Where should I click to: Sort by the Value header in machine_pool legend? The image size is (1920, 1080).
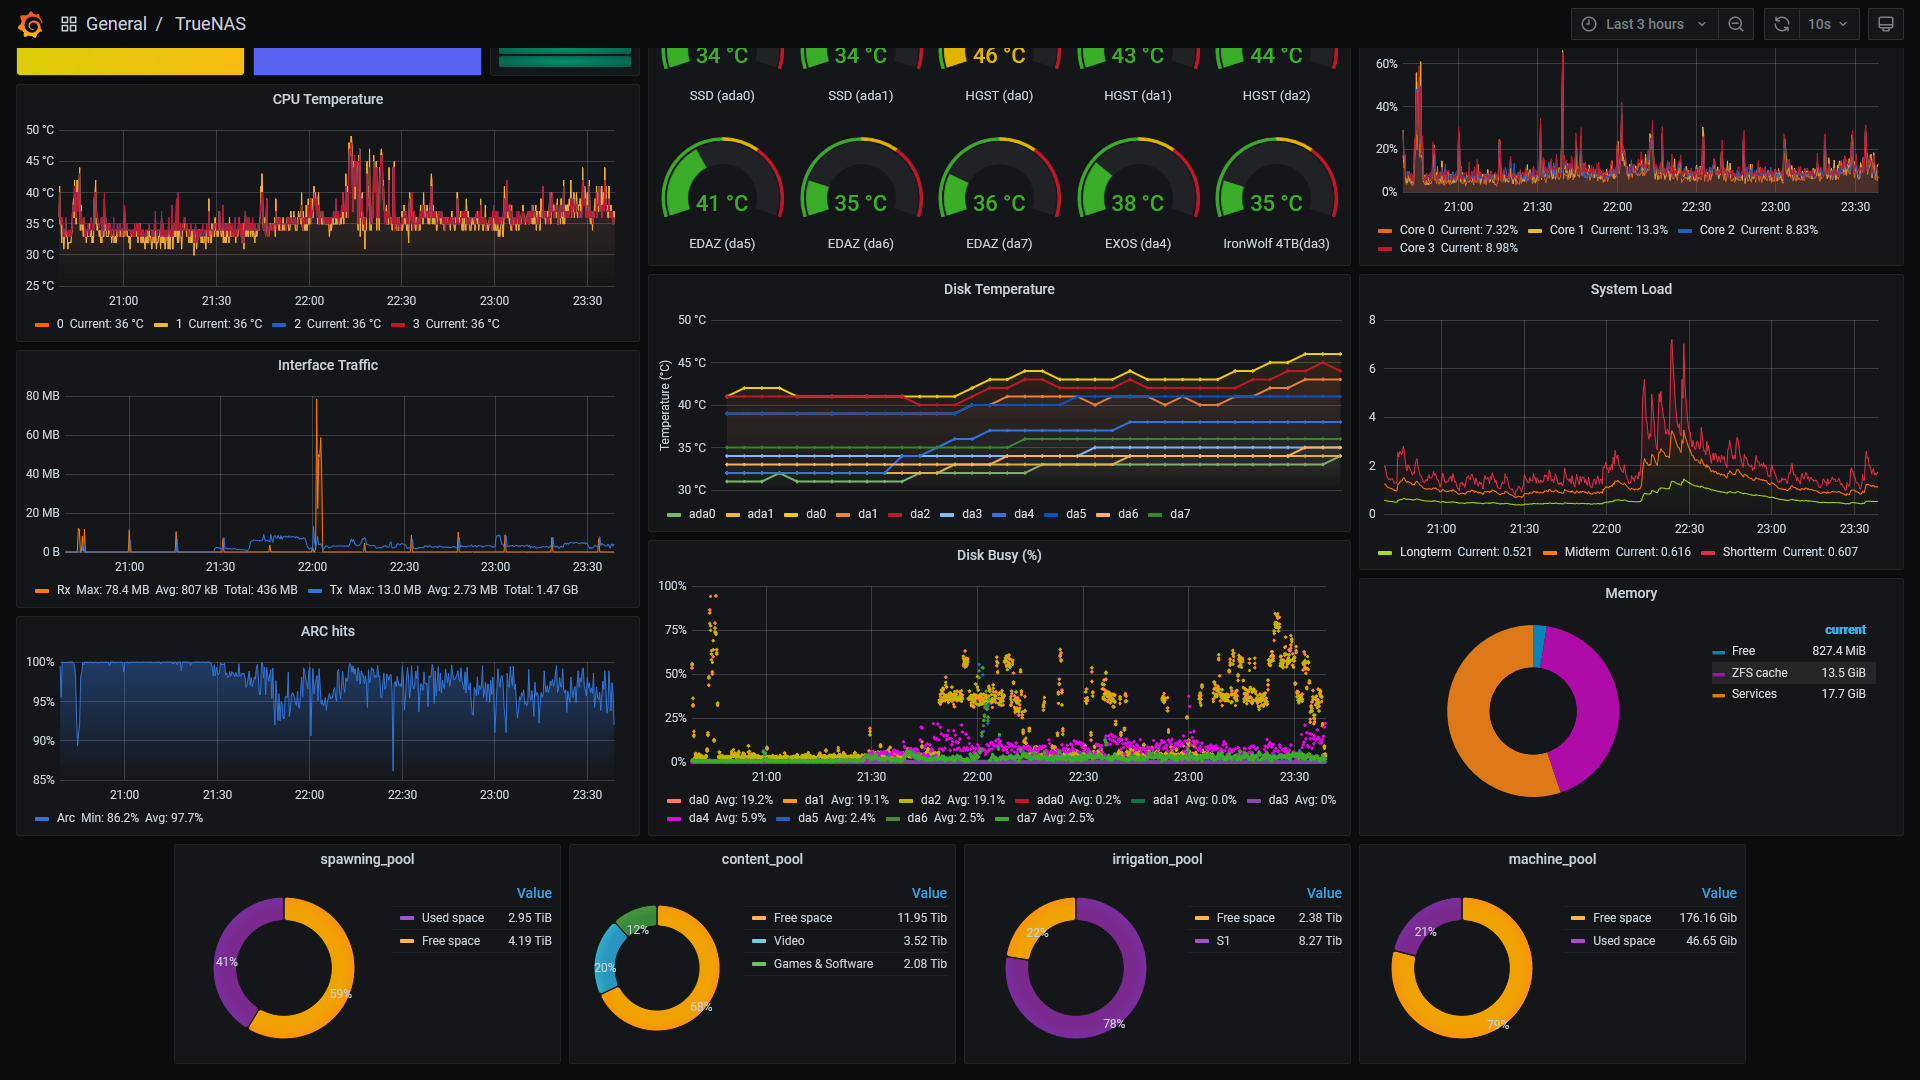coord(1719,893)
